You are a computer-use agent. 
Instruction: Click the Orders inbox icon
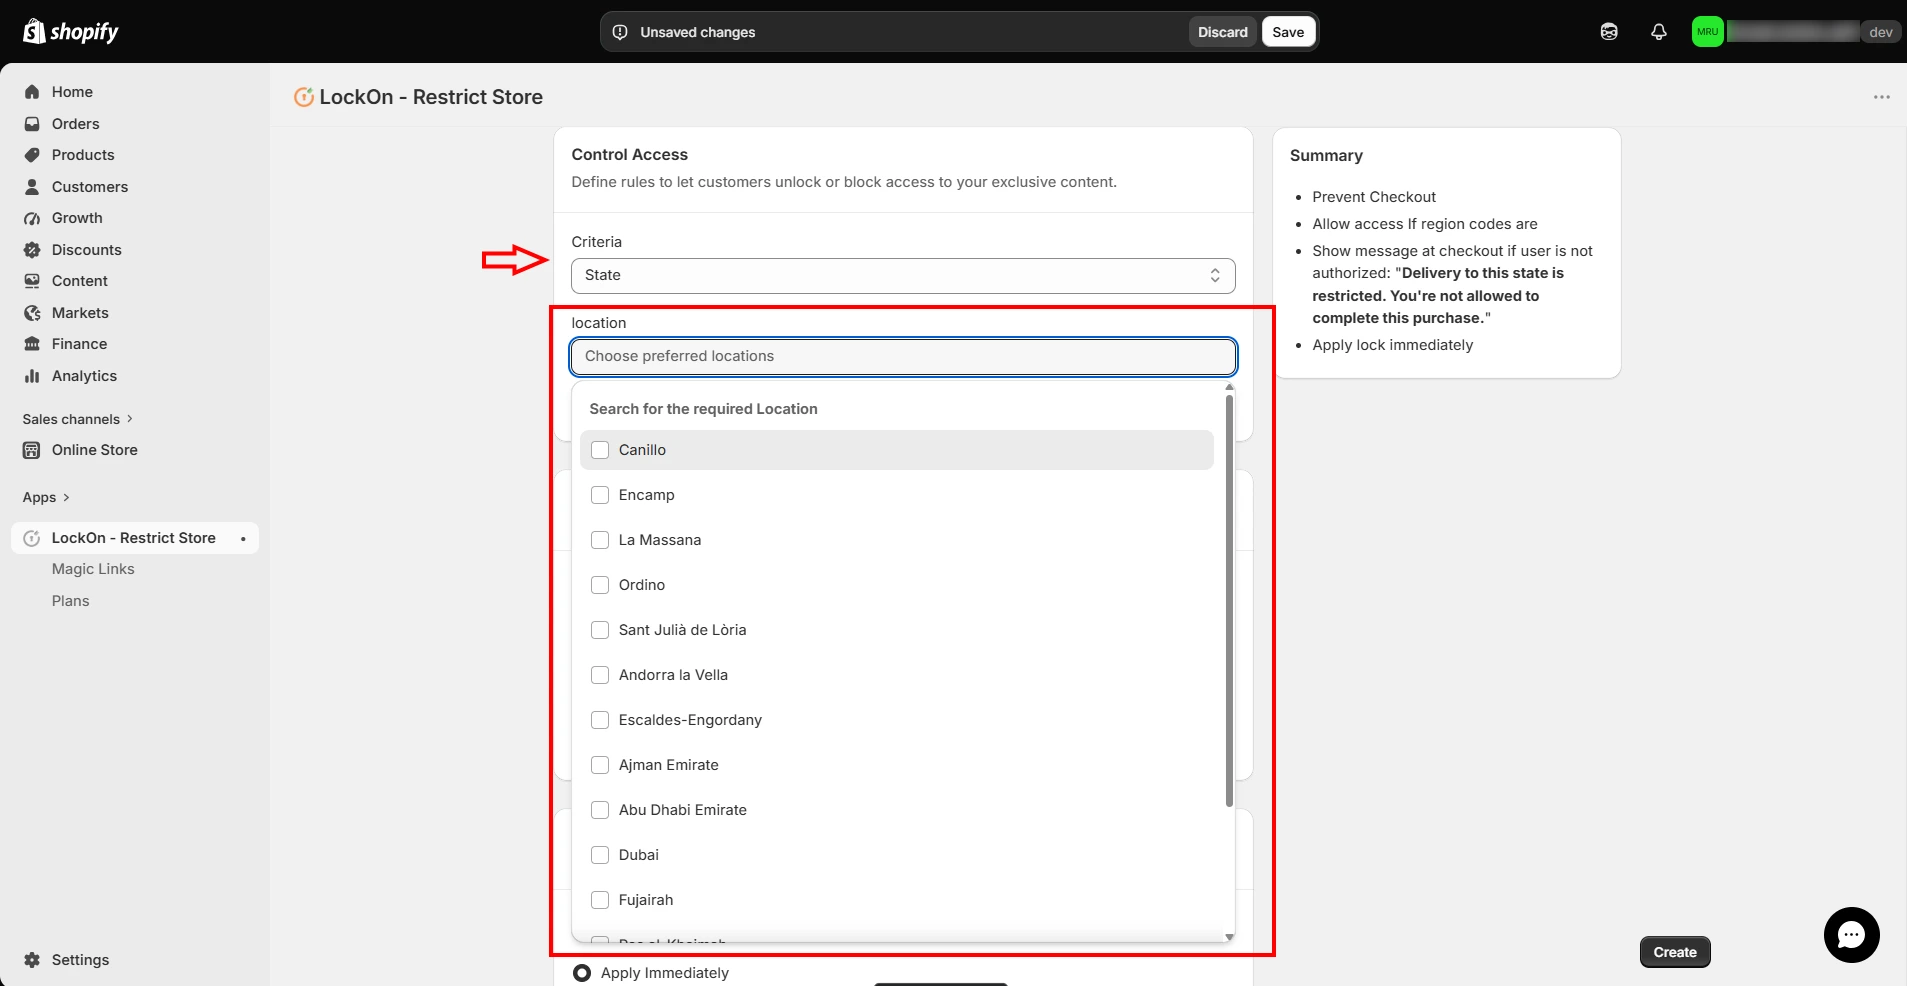tap(32, 124)
